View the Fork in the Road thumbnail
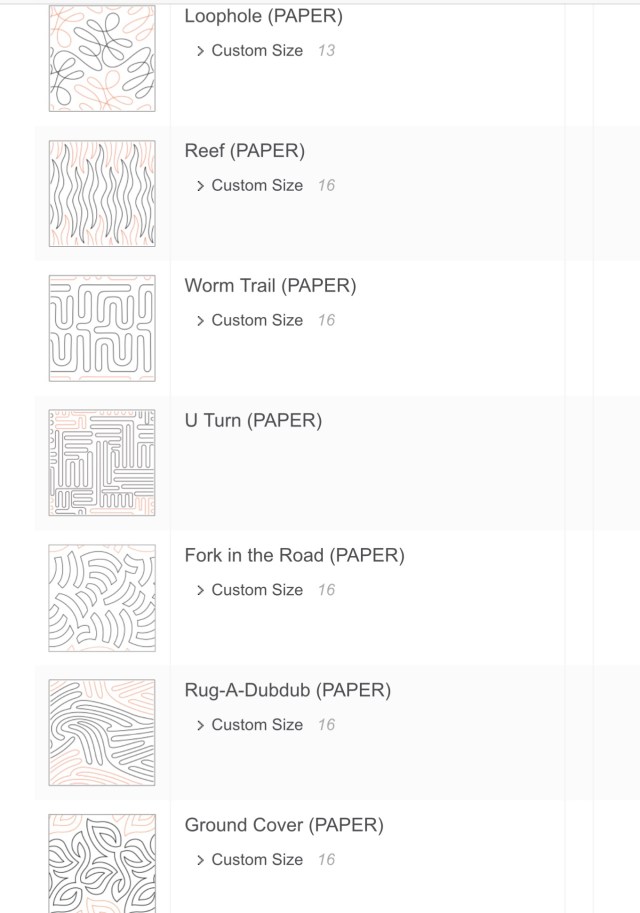Image resolution: width=640 pixels, height=913 pixels. click(102, 598)
